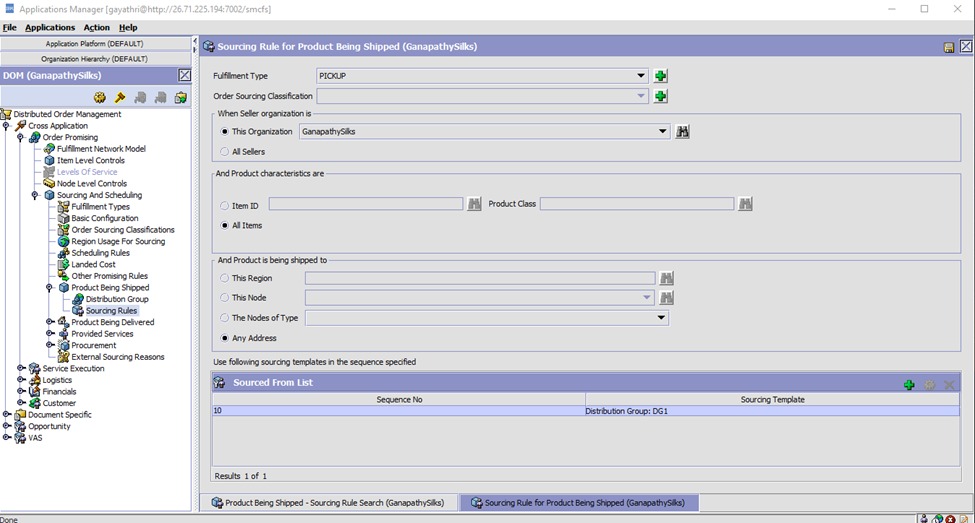Select row with Distribution Group: DG1
This screenshot has width=975, height=523.
pyautogui.click(x=585, y=411)
